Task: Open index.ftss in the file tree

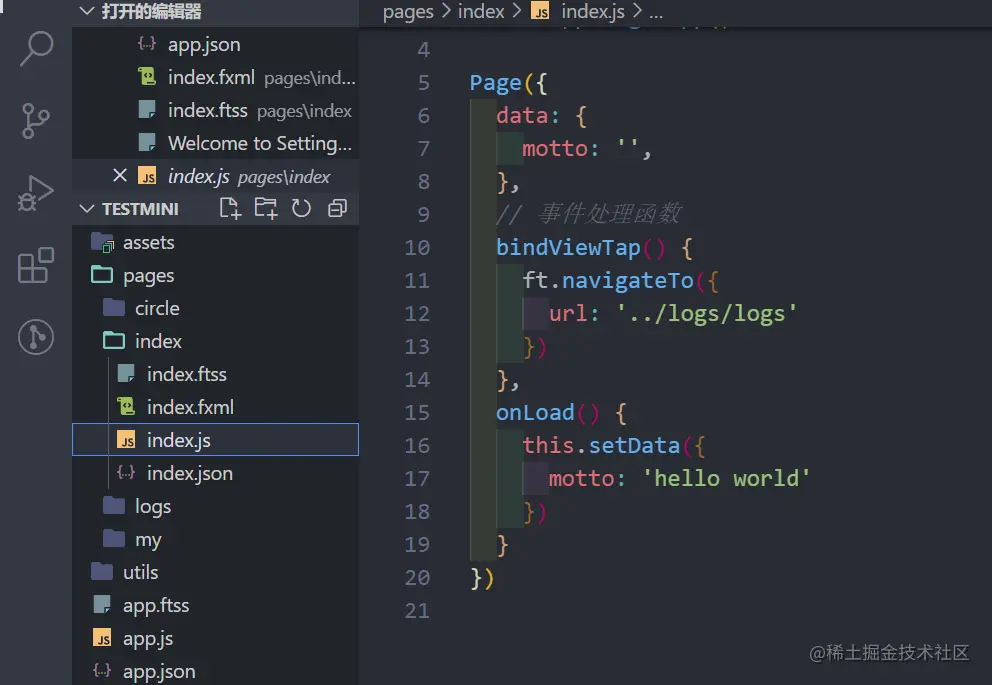Action: coord(216,374)
